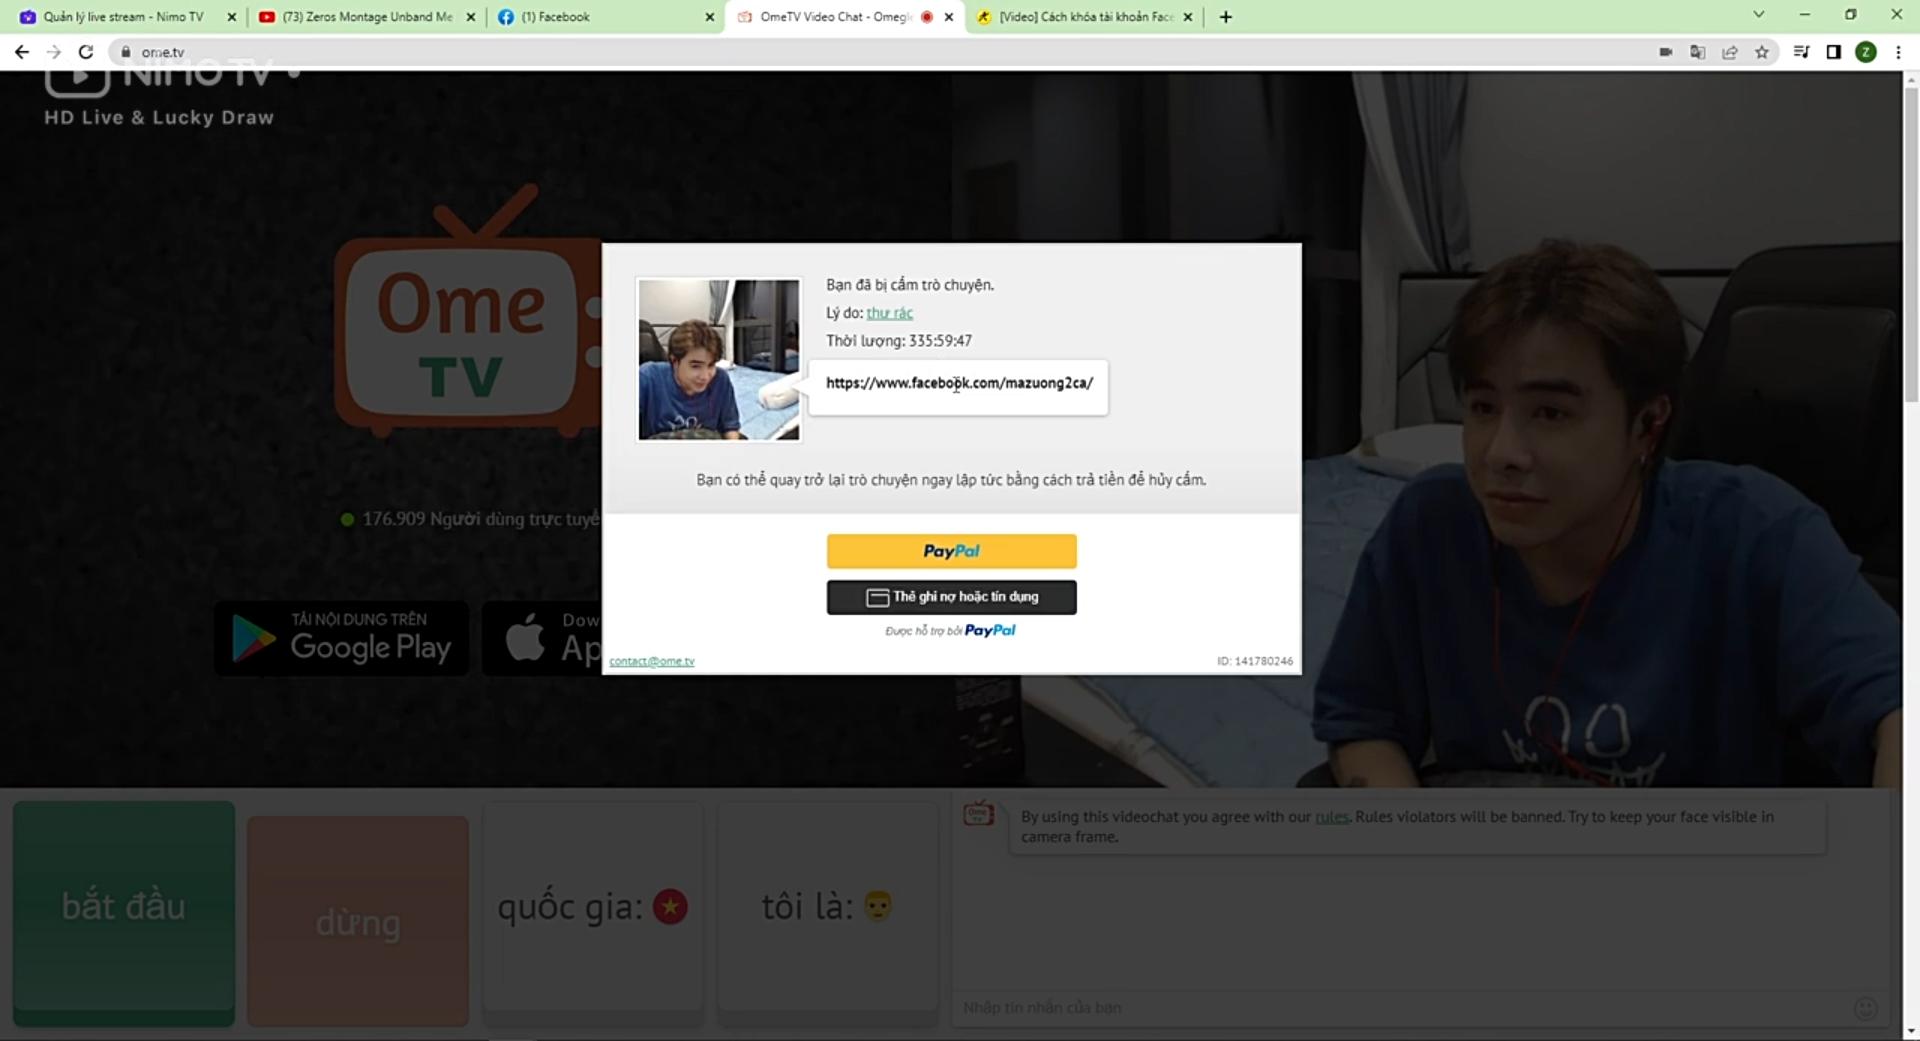Click the Facebook URL text in the dialog
Viewport: 1920px width, 1041px height.
(x=959, y=383)
